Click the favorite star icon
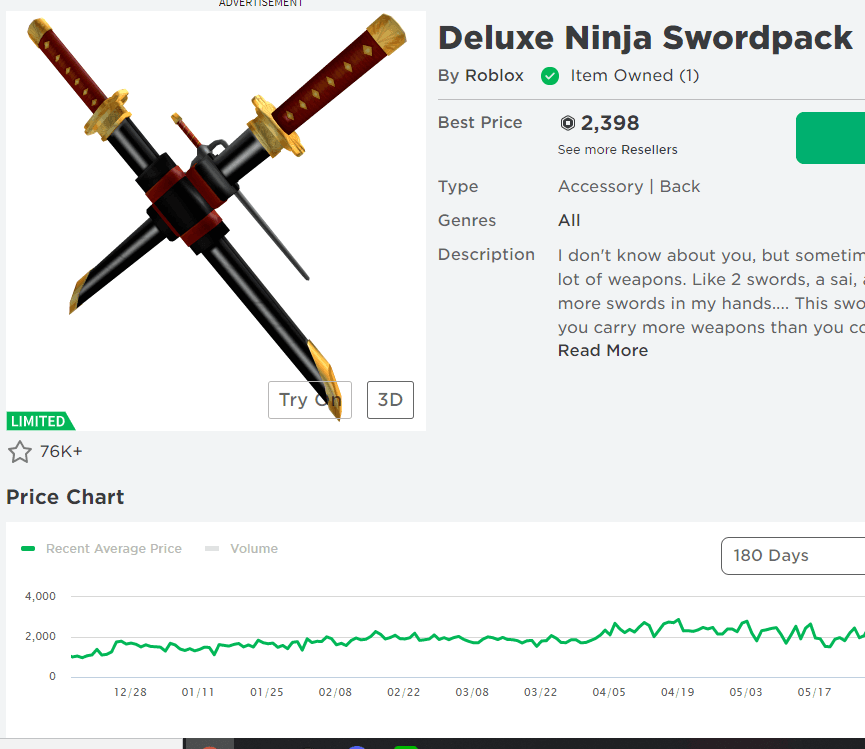The width and height of the screenshot is (865, 749). (20, 452)
